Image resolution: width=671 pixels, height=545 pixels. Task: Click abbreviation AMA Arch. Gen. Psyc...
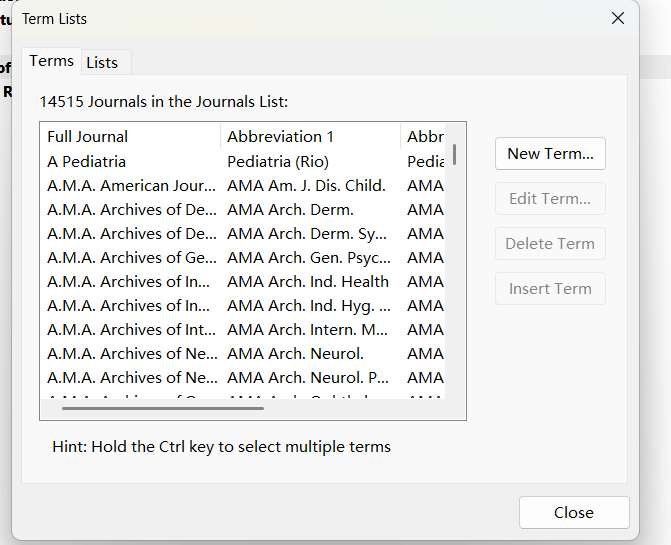[309, 258]
